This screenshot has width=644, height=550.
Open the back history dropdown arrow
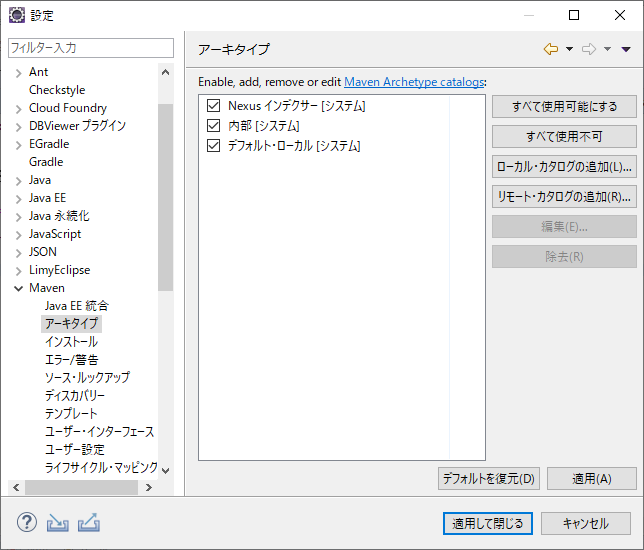[x=569, y=49]
